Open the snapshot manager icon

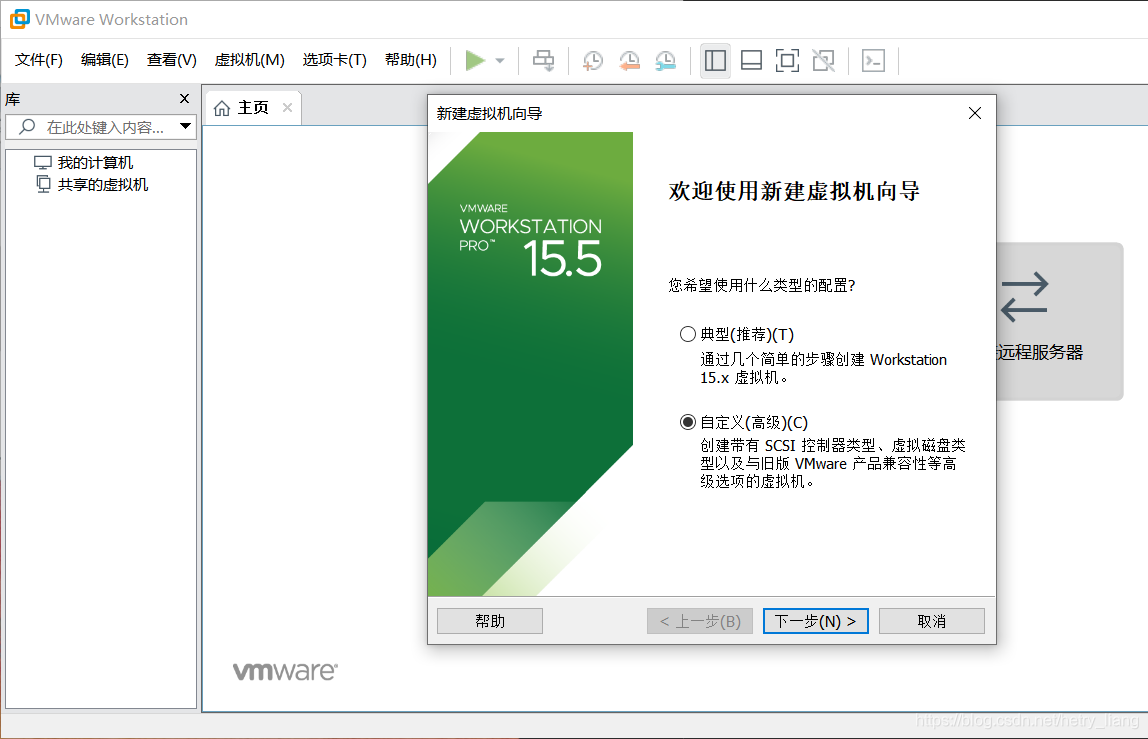pyautogui.click(x=666, y=60)
